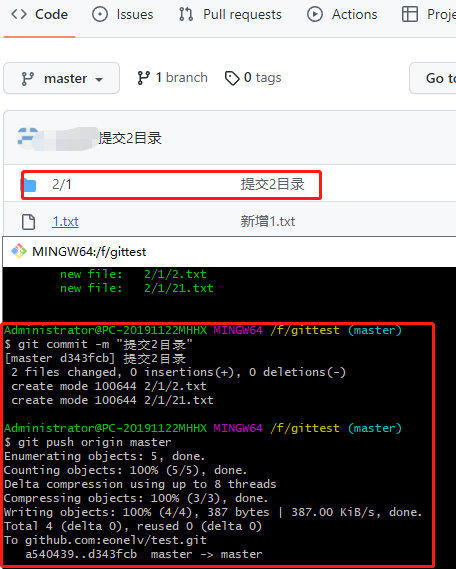Click the tag icon next to 0 tags
The width and height of the screenshot is (456, 569).
(x=232, y=78)
